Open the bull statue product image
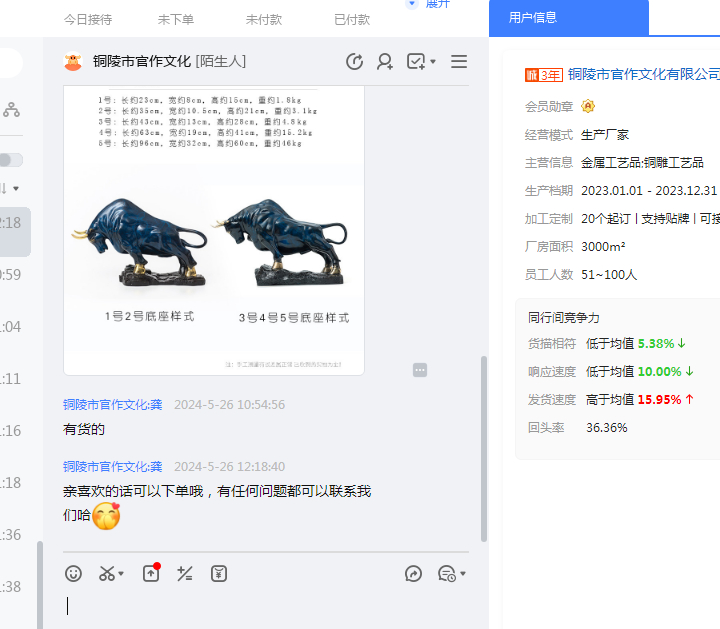 (214, 230)
